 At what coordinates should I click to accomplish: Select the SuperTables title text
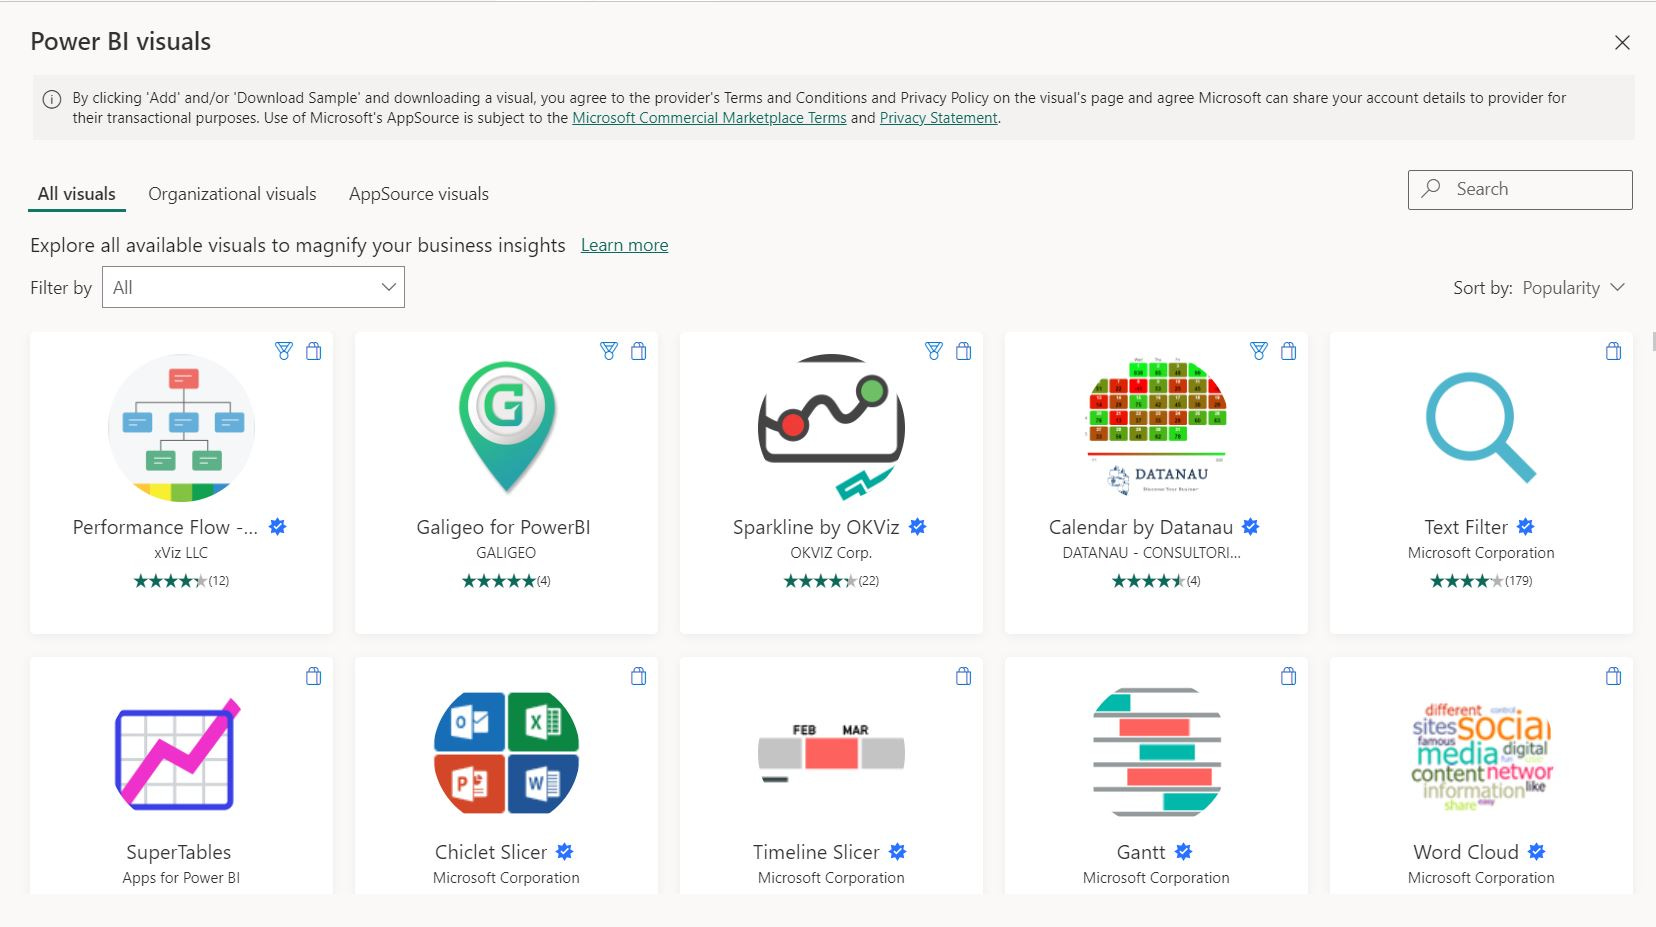coord(179,852)
